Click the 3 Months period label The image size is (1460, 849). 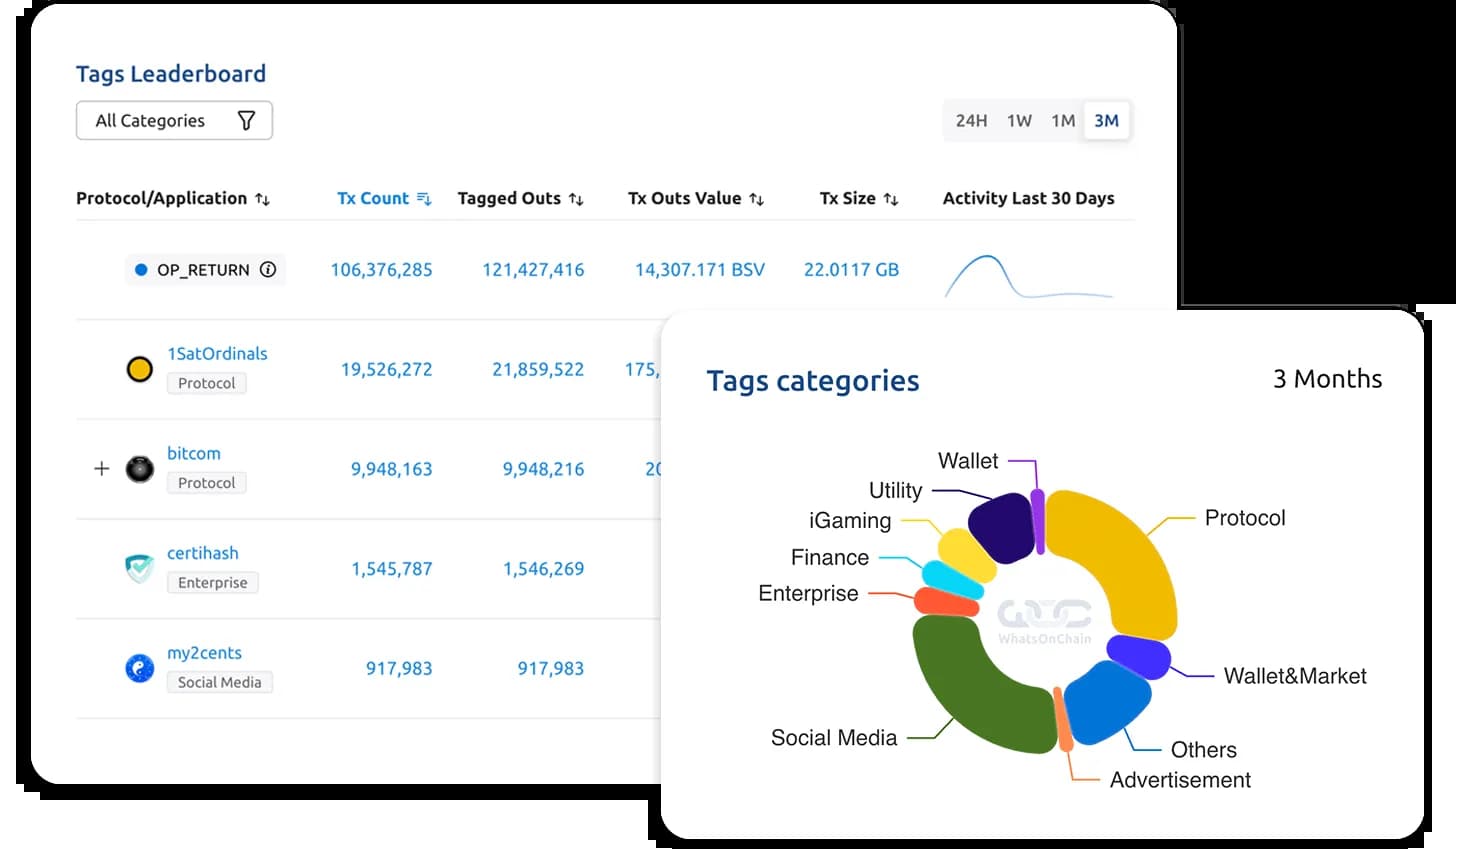[1327, 379]
